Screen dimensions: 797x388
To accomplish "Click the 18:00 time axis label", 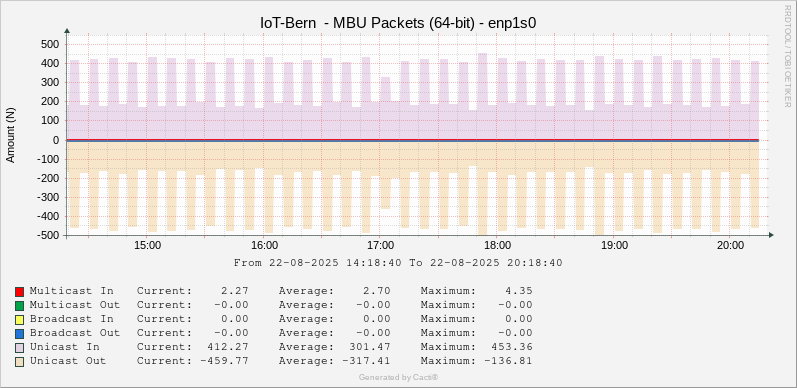I will click(x=497, y=246).
